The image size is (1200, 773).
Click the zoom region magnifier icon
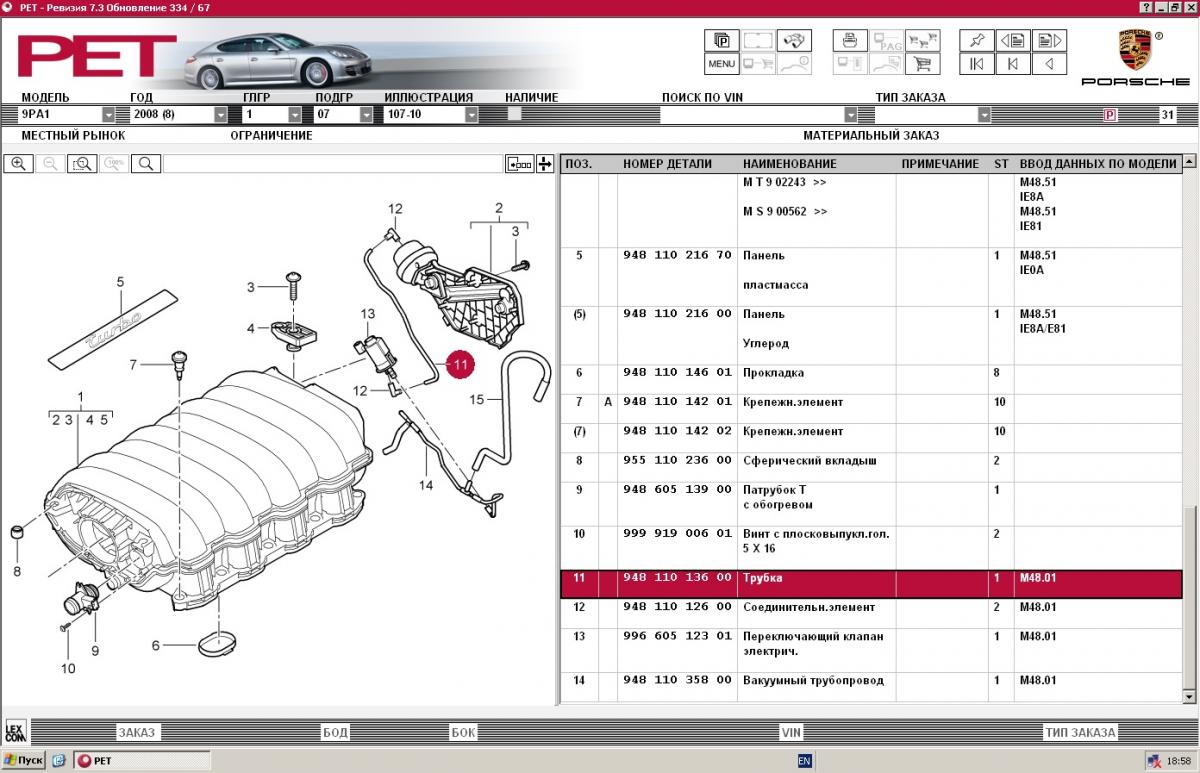pyautogui.click(x=82, y=164)
